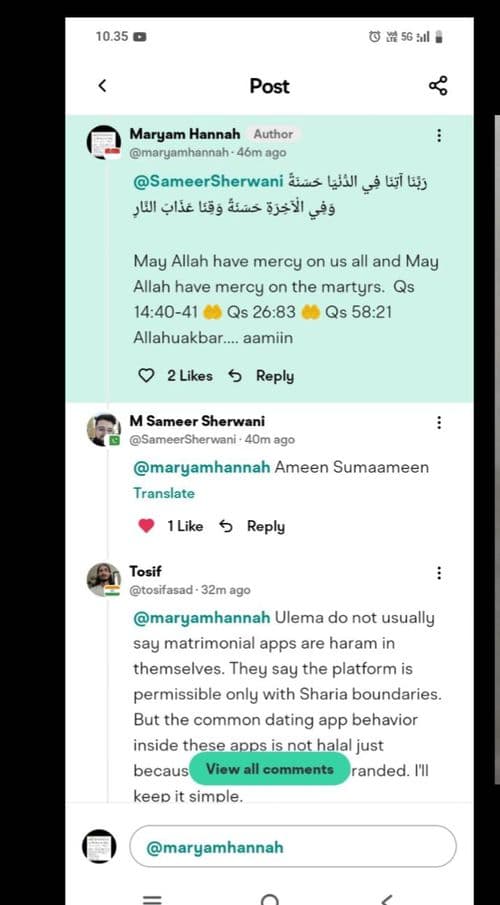Go back using the top-left arrow

(x=102, y=86)
